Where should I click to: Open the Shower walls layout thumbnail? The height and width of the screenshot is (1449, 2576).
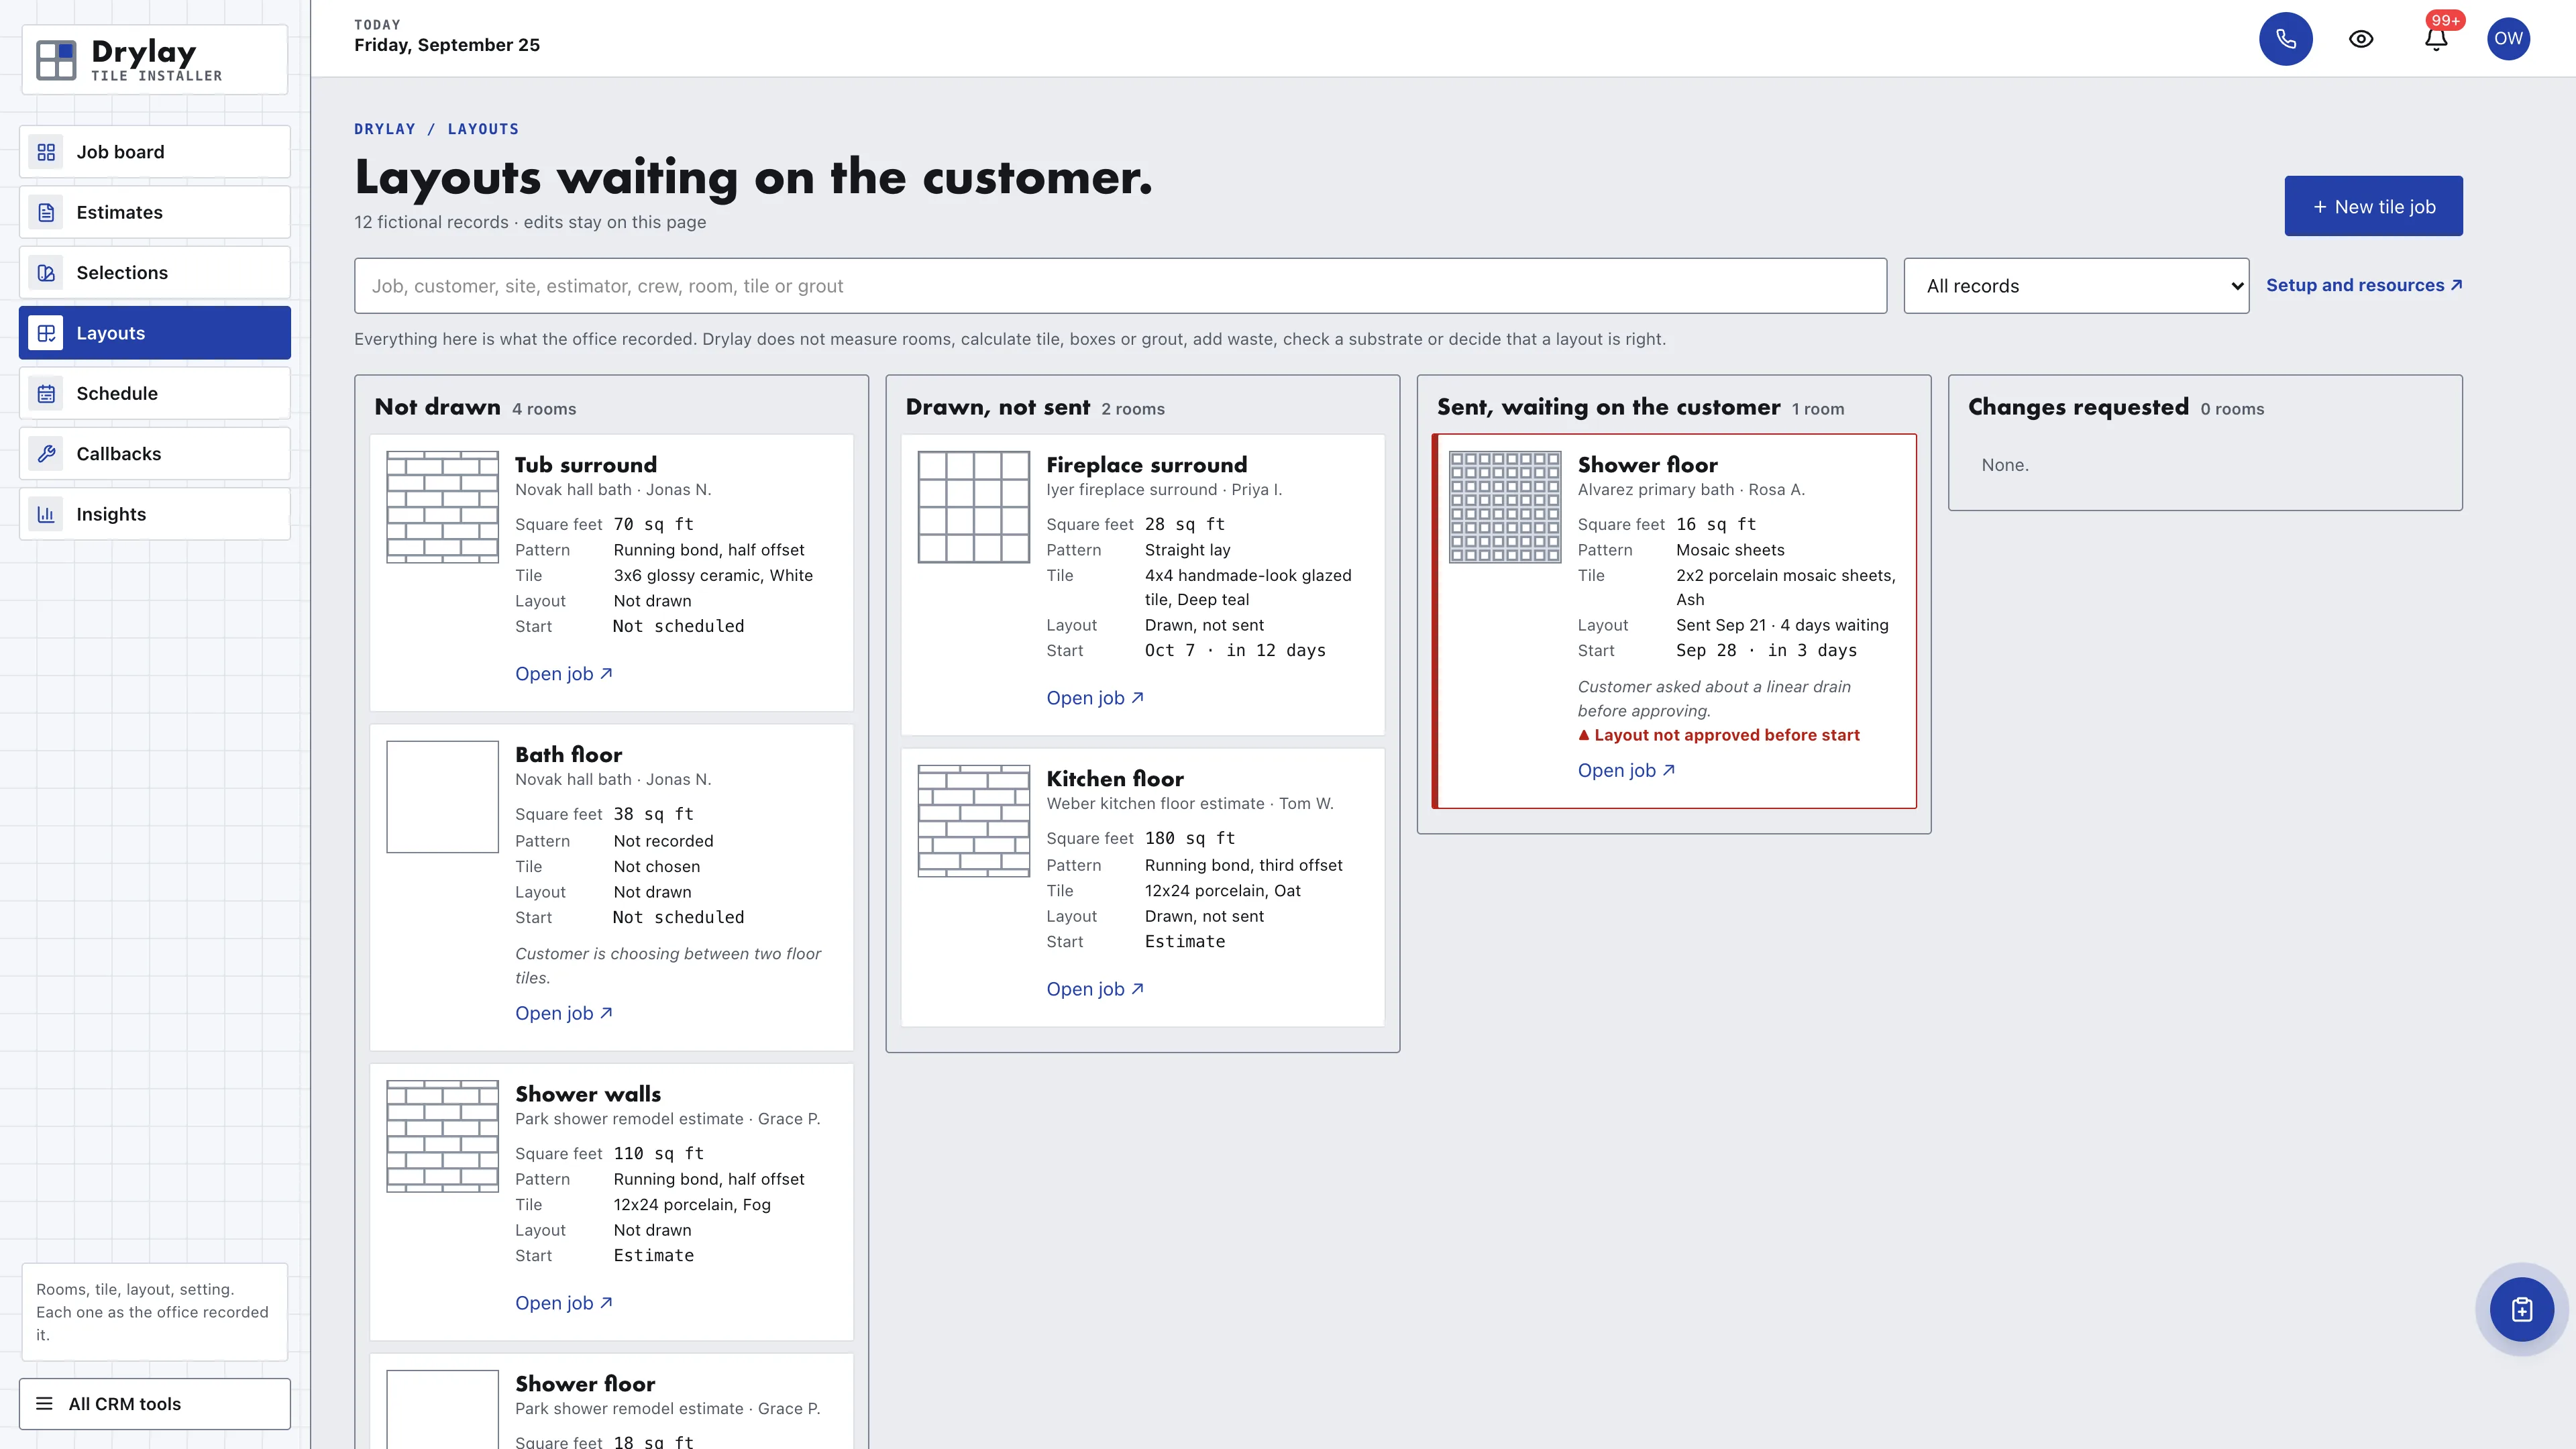tap(443, 1136)
